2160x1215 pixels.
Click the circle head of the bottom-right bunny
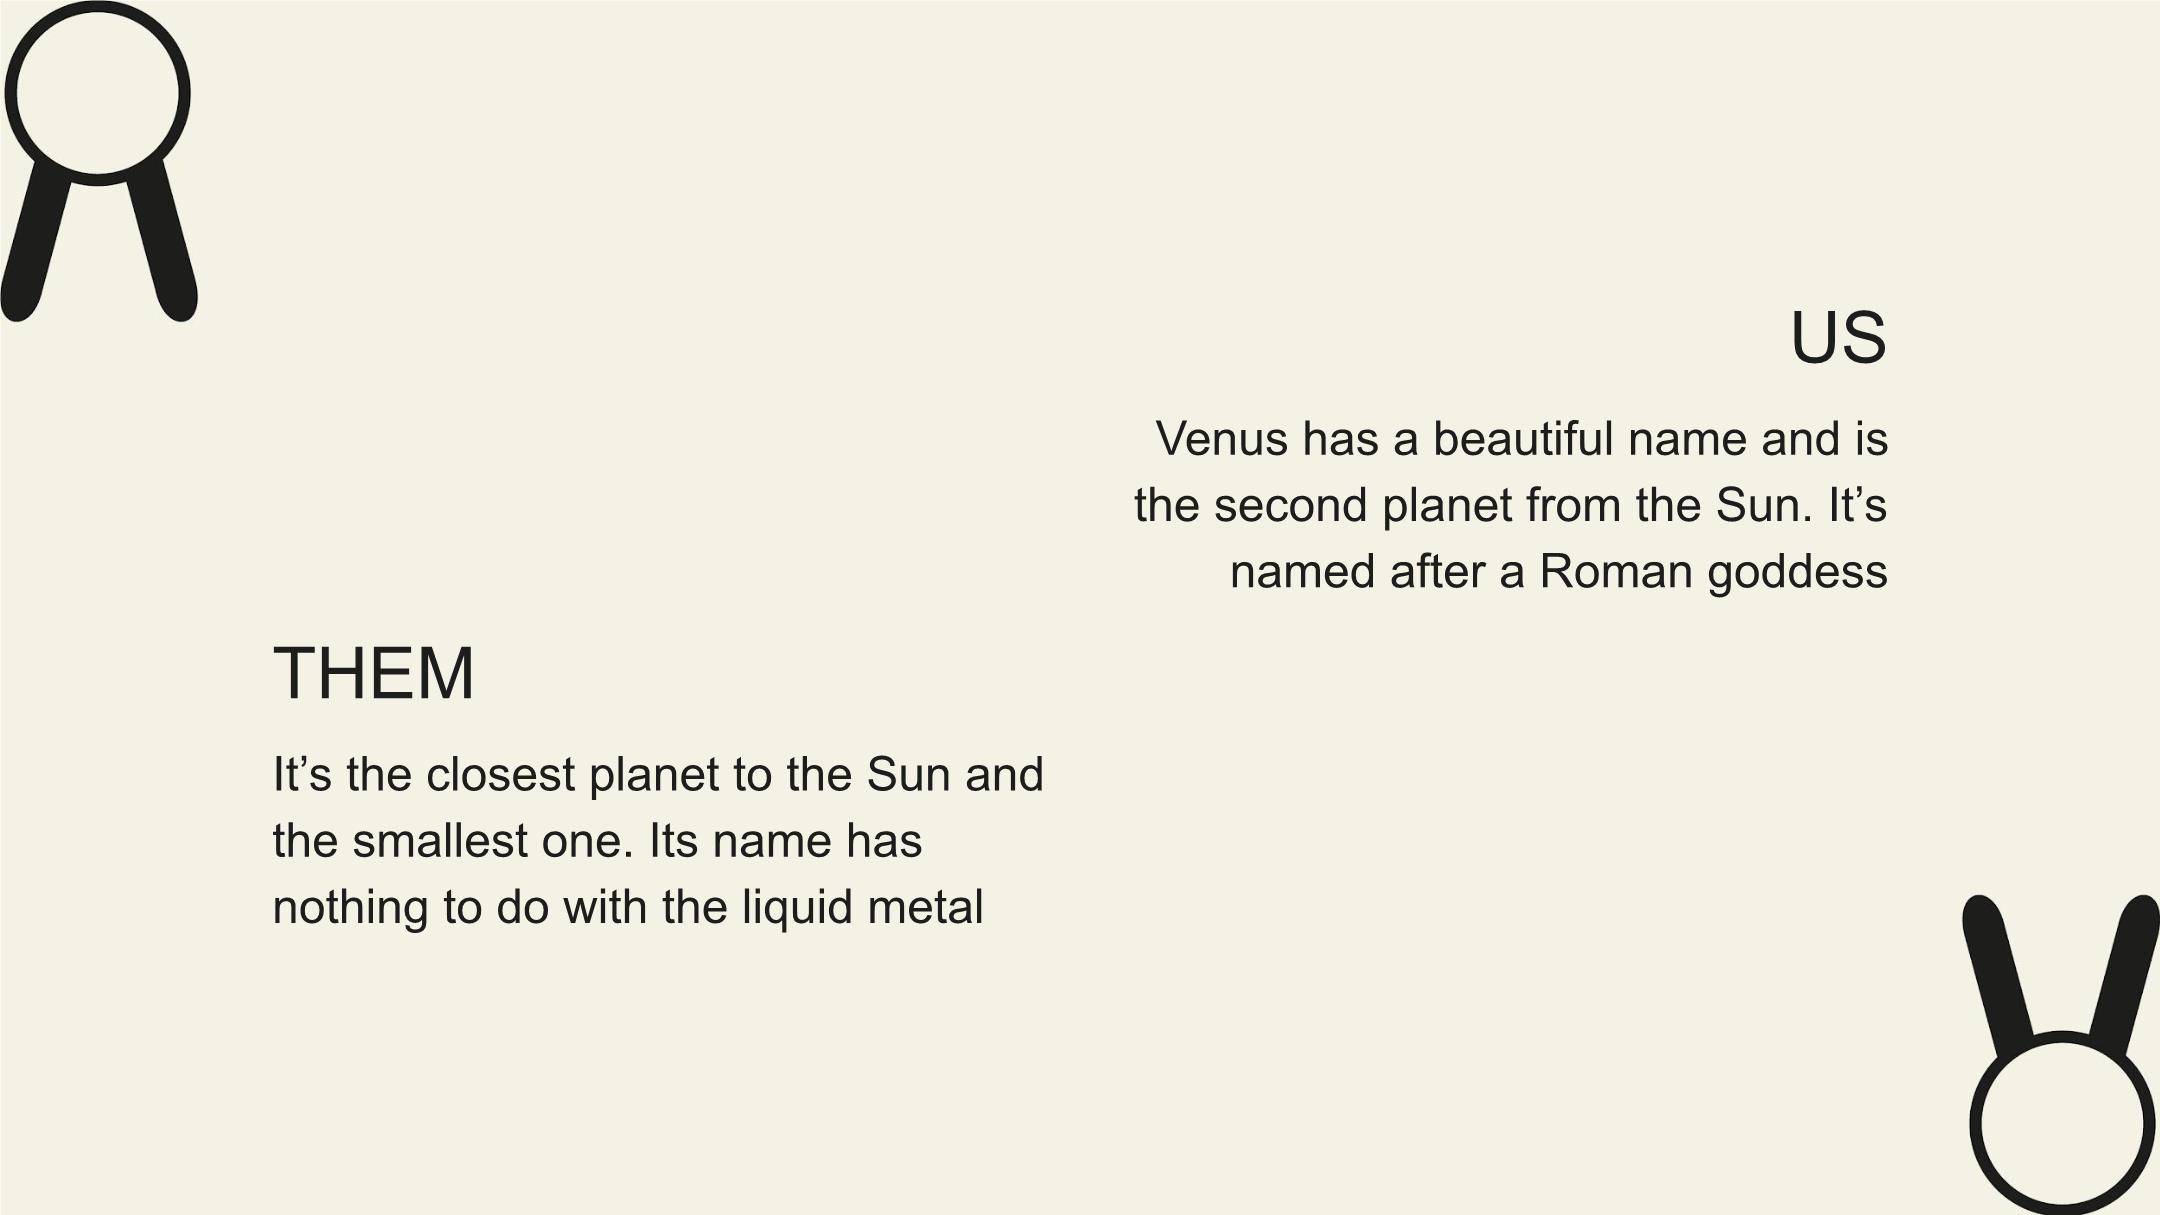pyautogui.click(x=2062, y=1123)
